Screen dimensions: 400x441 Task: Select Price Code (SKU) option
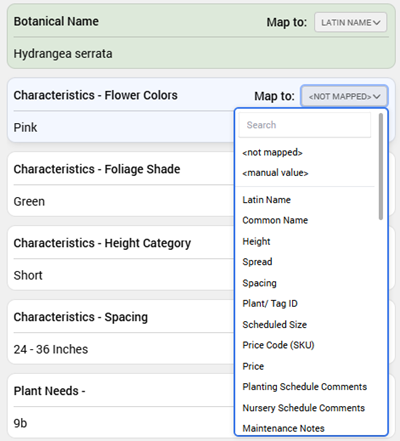279,345
